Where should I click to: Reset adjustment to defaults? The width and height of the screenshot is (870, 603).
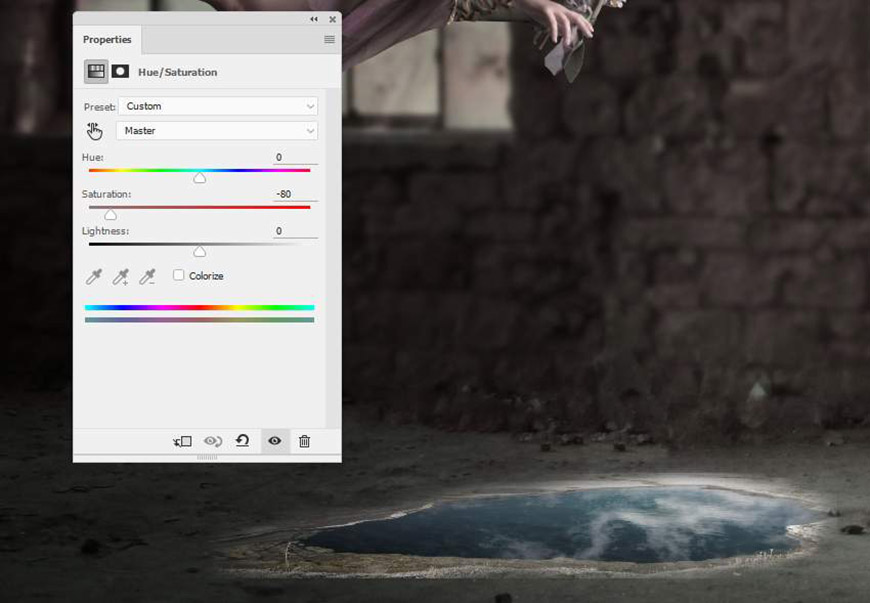click(x=242, y=441)
